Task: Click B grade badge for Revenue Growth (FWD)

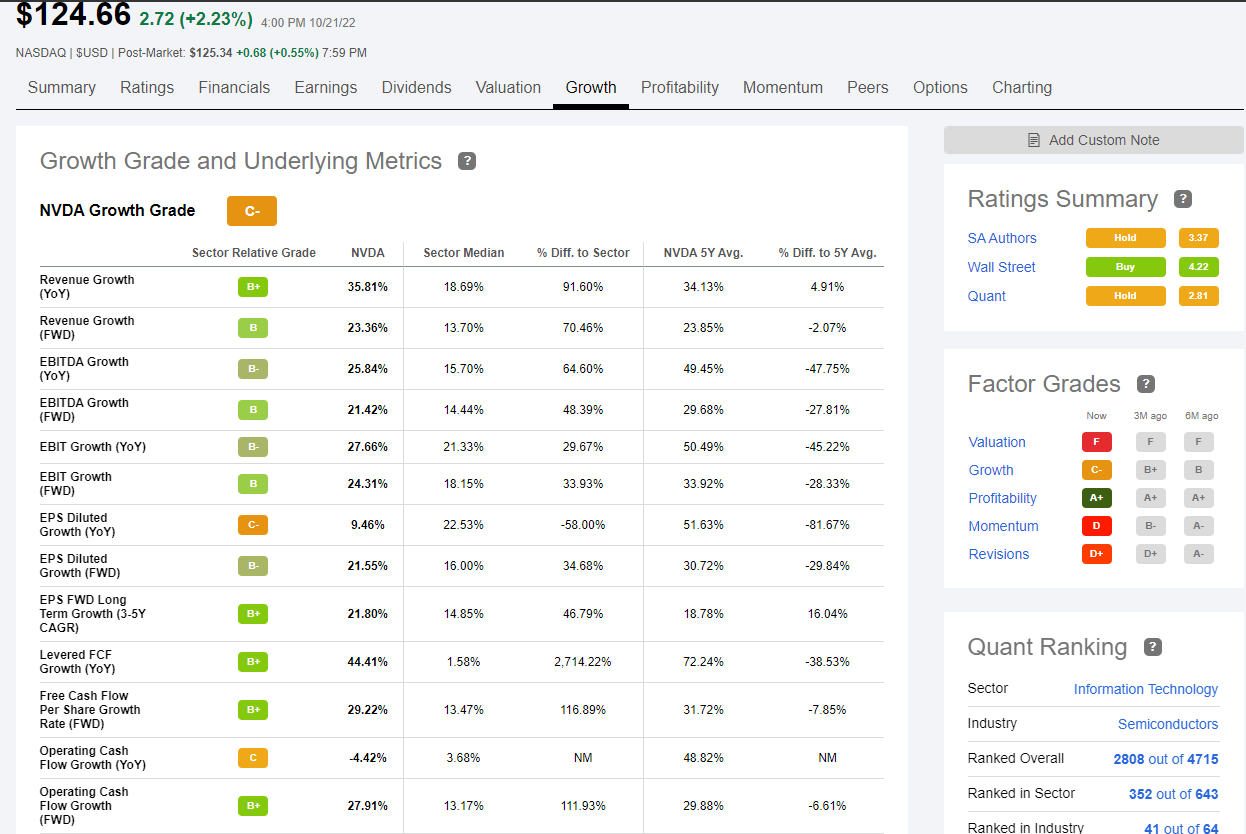Action: click(253, 328)
